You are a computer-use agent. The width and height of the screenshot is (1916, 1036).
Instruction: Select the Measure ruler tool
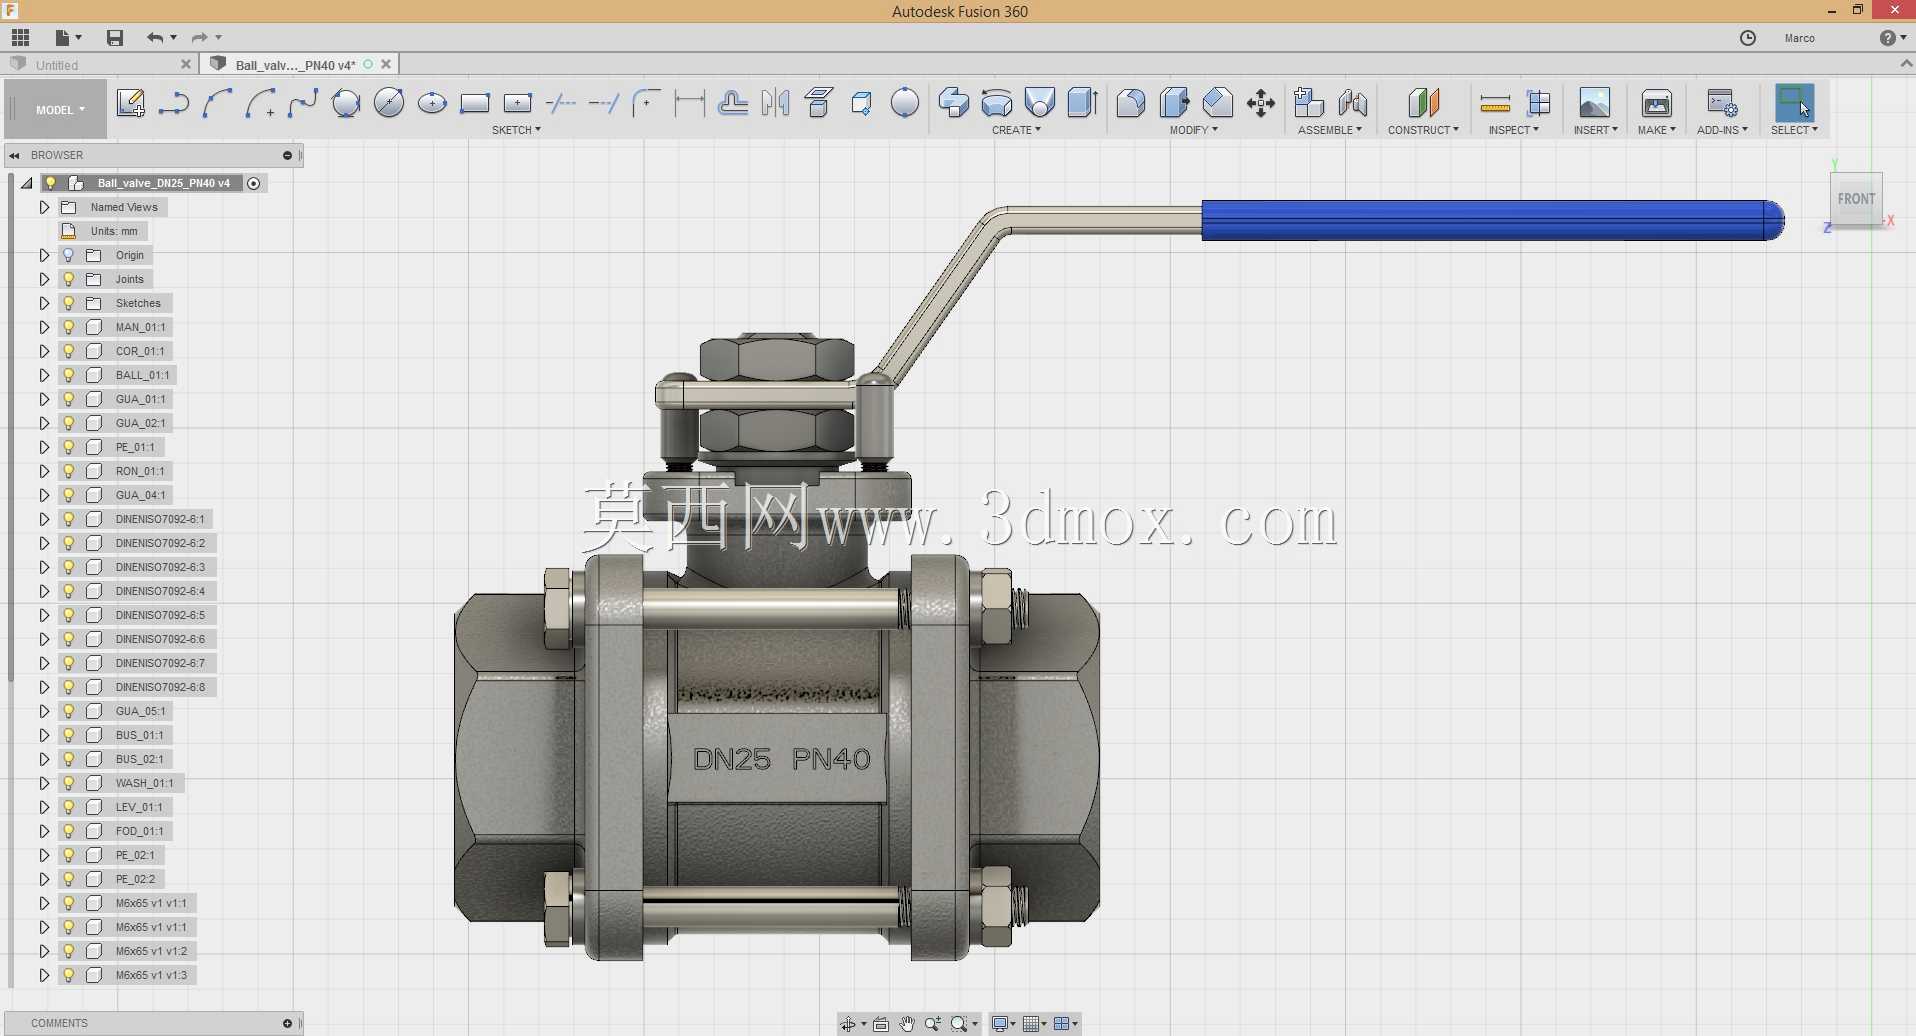[x=1495, y=103]
